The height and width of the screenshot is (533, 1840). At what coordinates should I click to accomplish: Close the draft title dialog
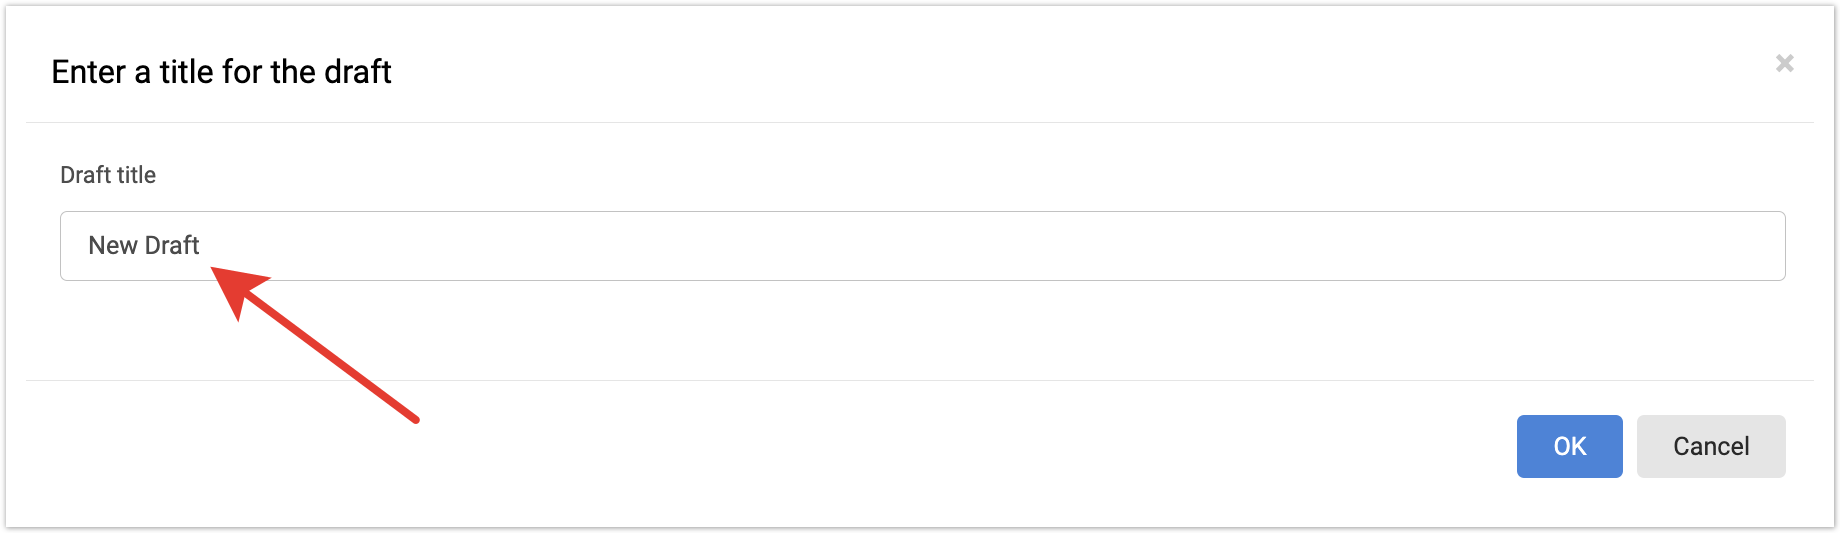[x=1784, y=63]
